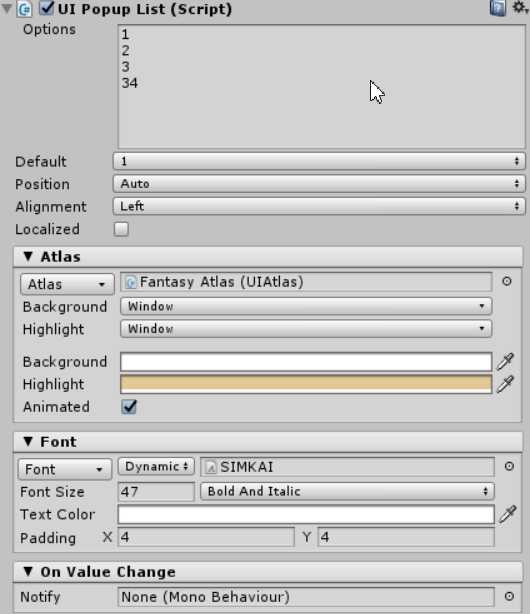Open the component help book icon

[497, 8]
